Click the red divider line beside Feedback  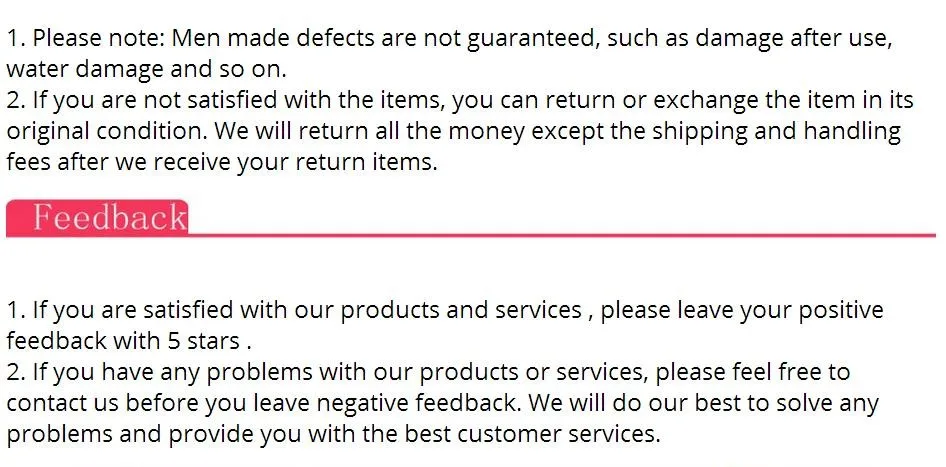pos(562,235)
